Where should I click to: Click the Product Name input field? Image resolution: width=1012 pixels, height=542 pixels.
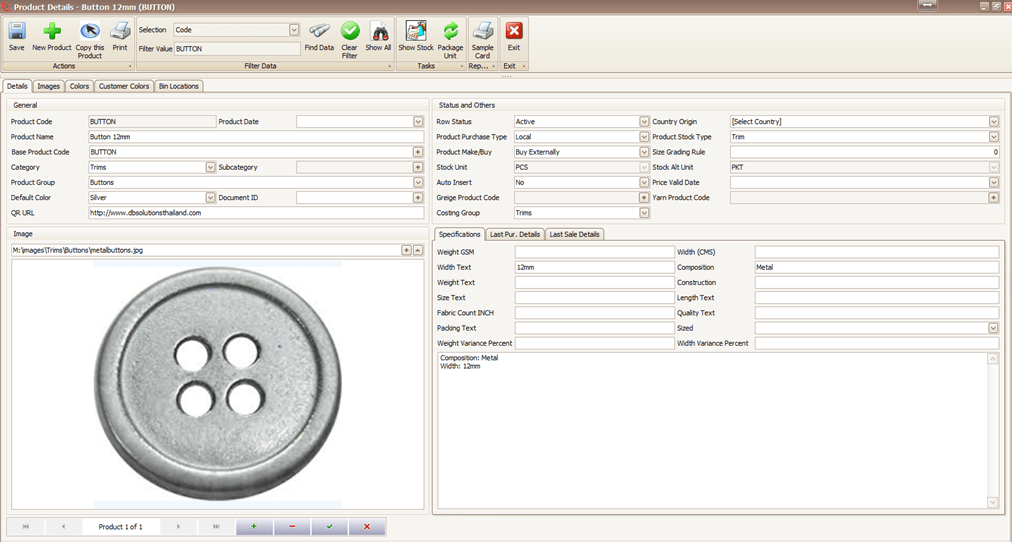255,137
